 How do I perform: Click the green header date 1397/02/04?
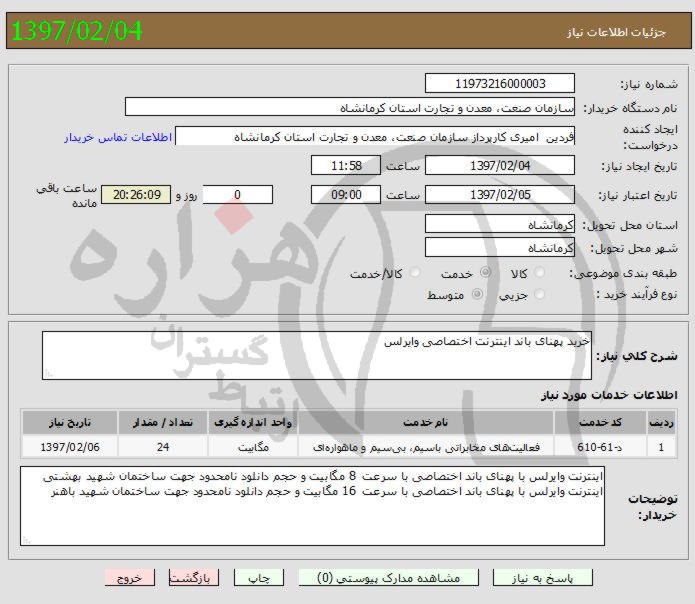point(76,31)
